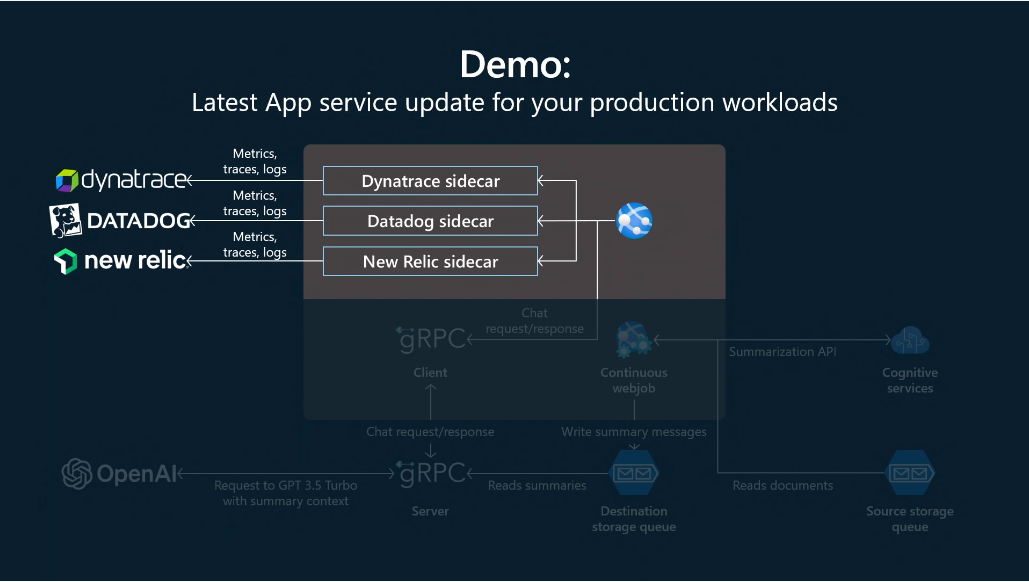
Task: Click the 'Write summary messages' label
Action: pyautogui.click(x=634, y=432)
